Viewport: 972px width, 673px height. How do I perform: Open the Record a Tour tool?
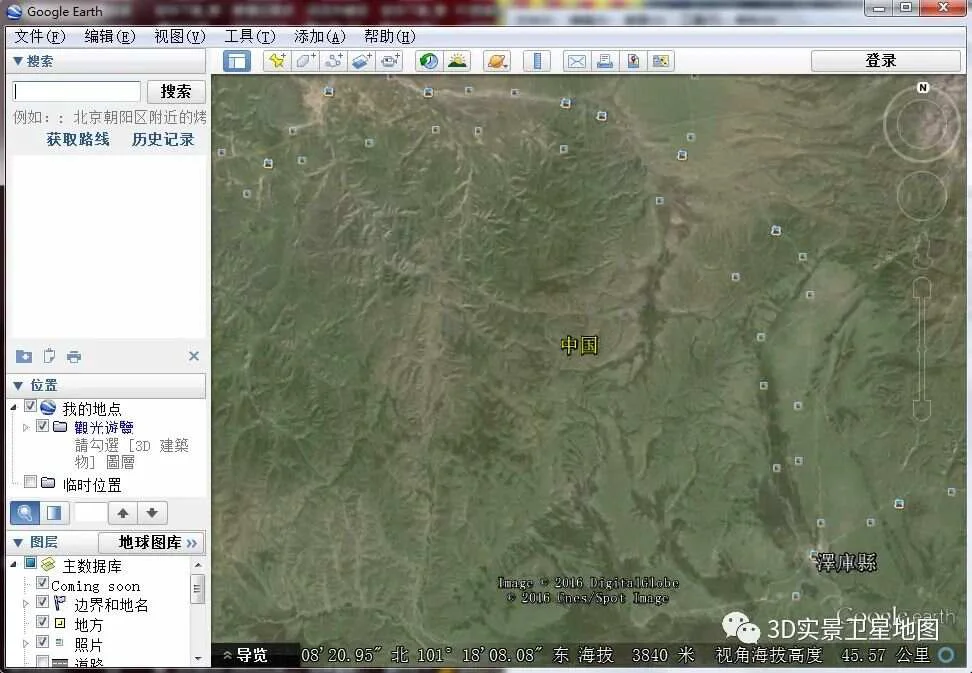point(391,61)
